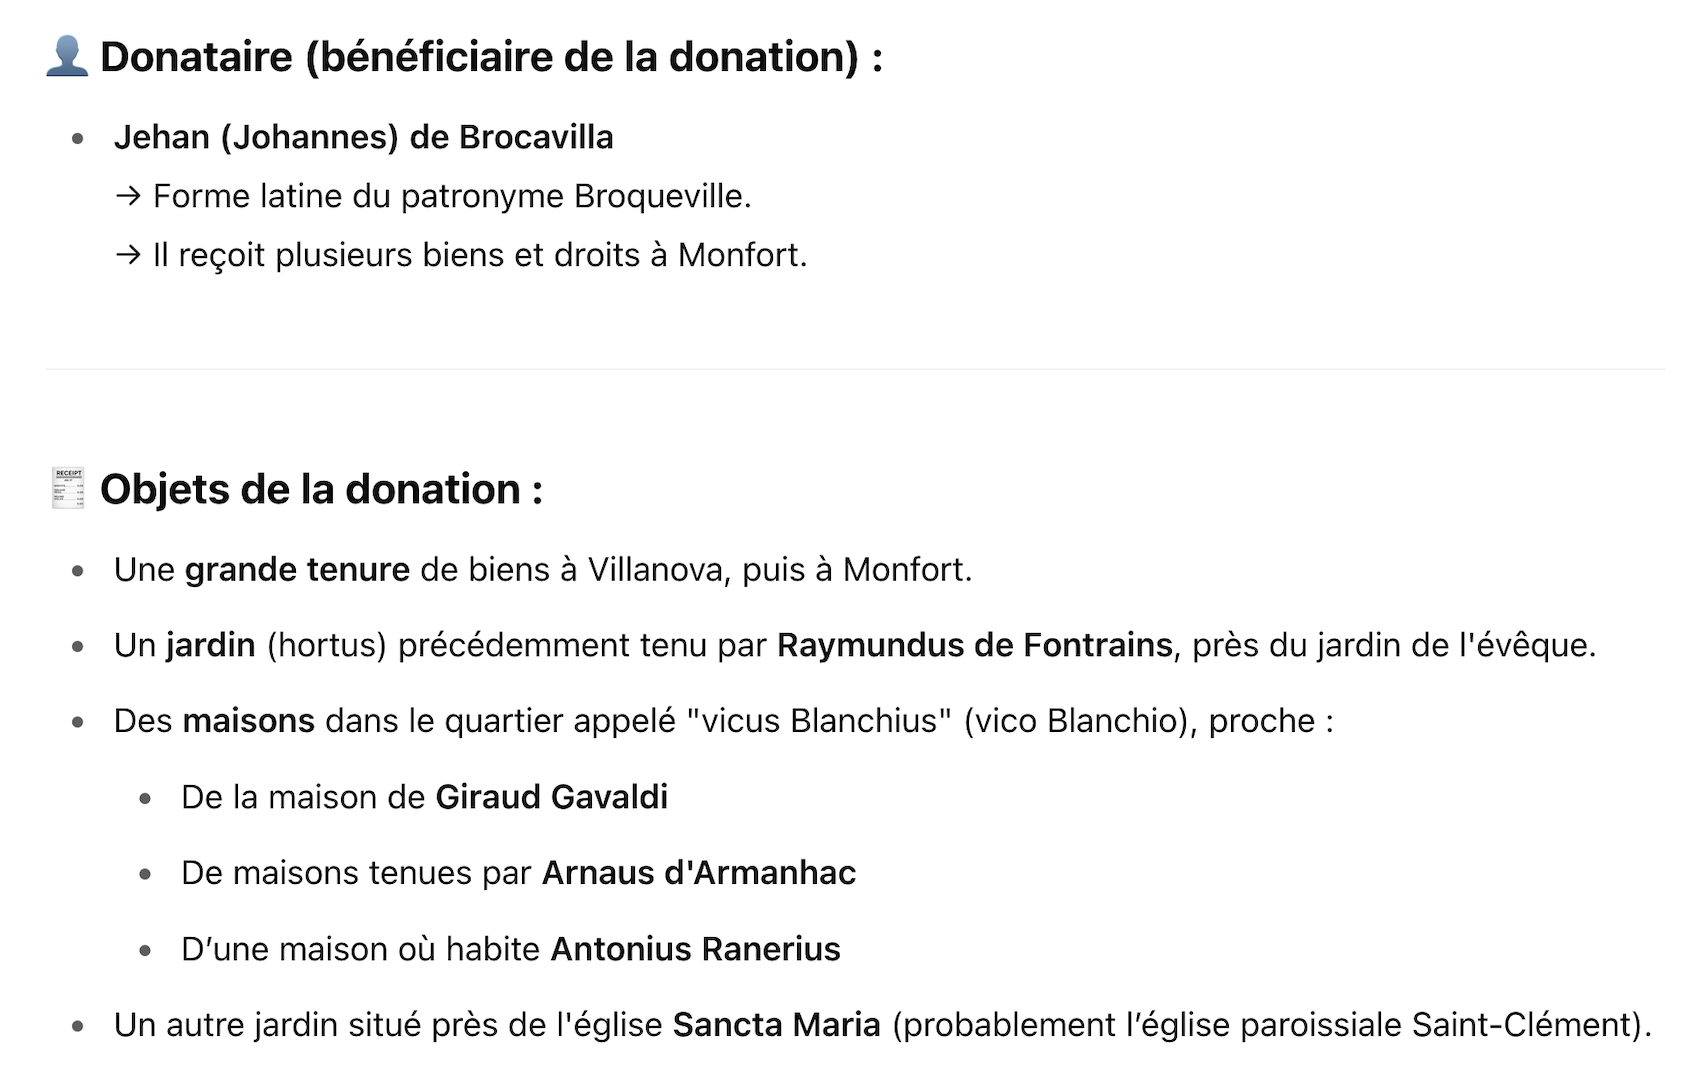This screenshot has height=1088, width=1701.
Task: Click the bold word jardin
Action: click(211, 646)
